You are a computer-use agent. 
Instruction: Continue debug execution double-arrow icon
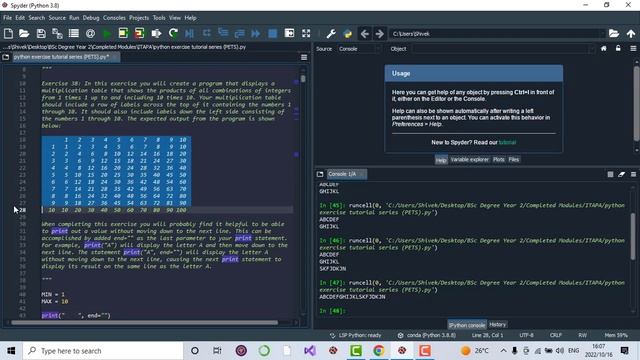point(256,33)
